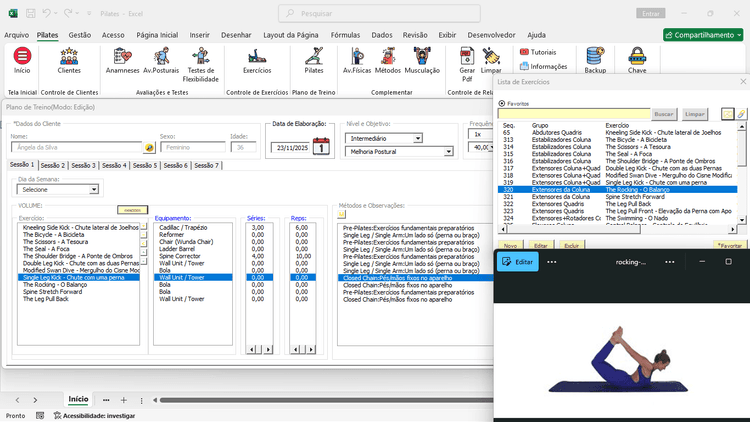
Task: Toggle the Favoritos radio button
Action: [501, 103]
